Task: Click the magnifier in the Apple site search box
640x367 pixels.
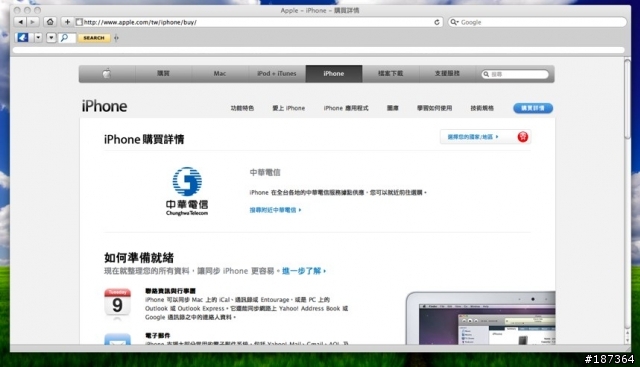Action: (x=486, y=74)
